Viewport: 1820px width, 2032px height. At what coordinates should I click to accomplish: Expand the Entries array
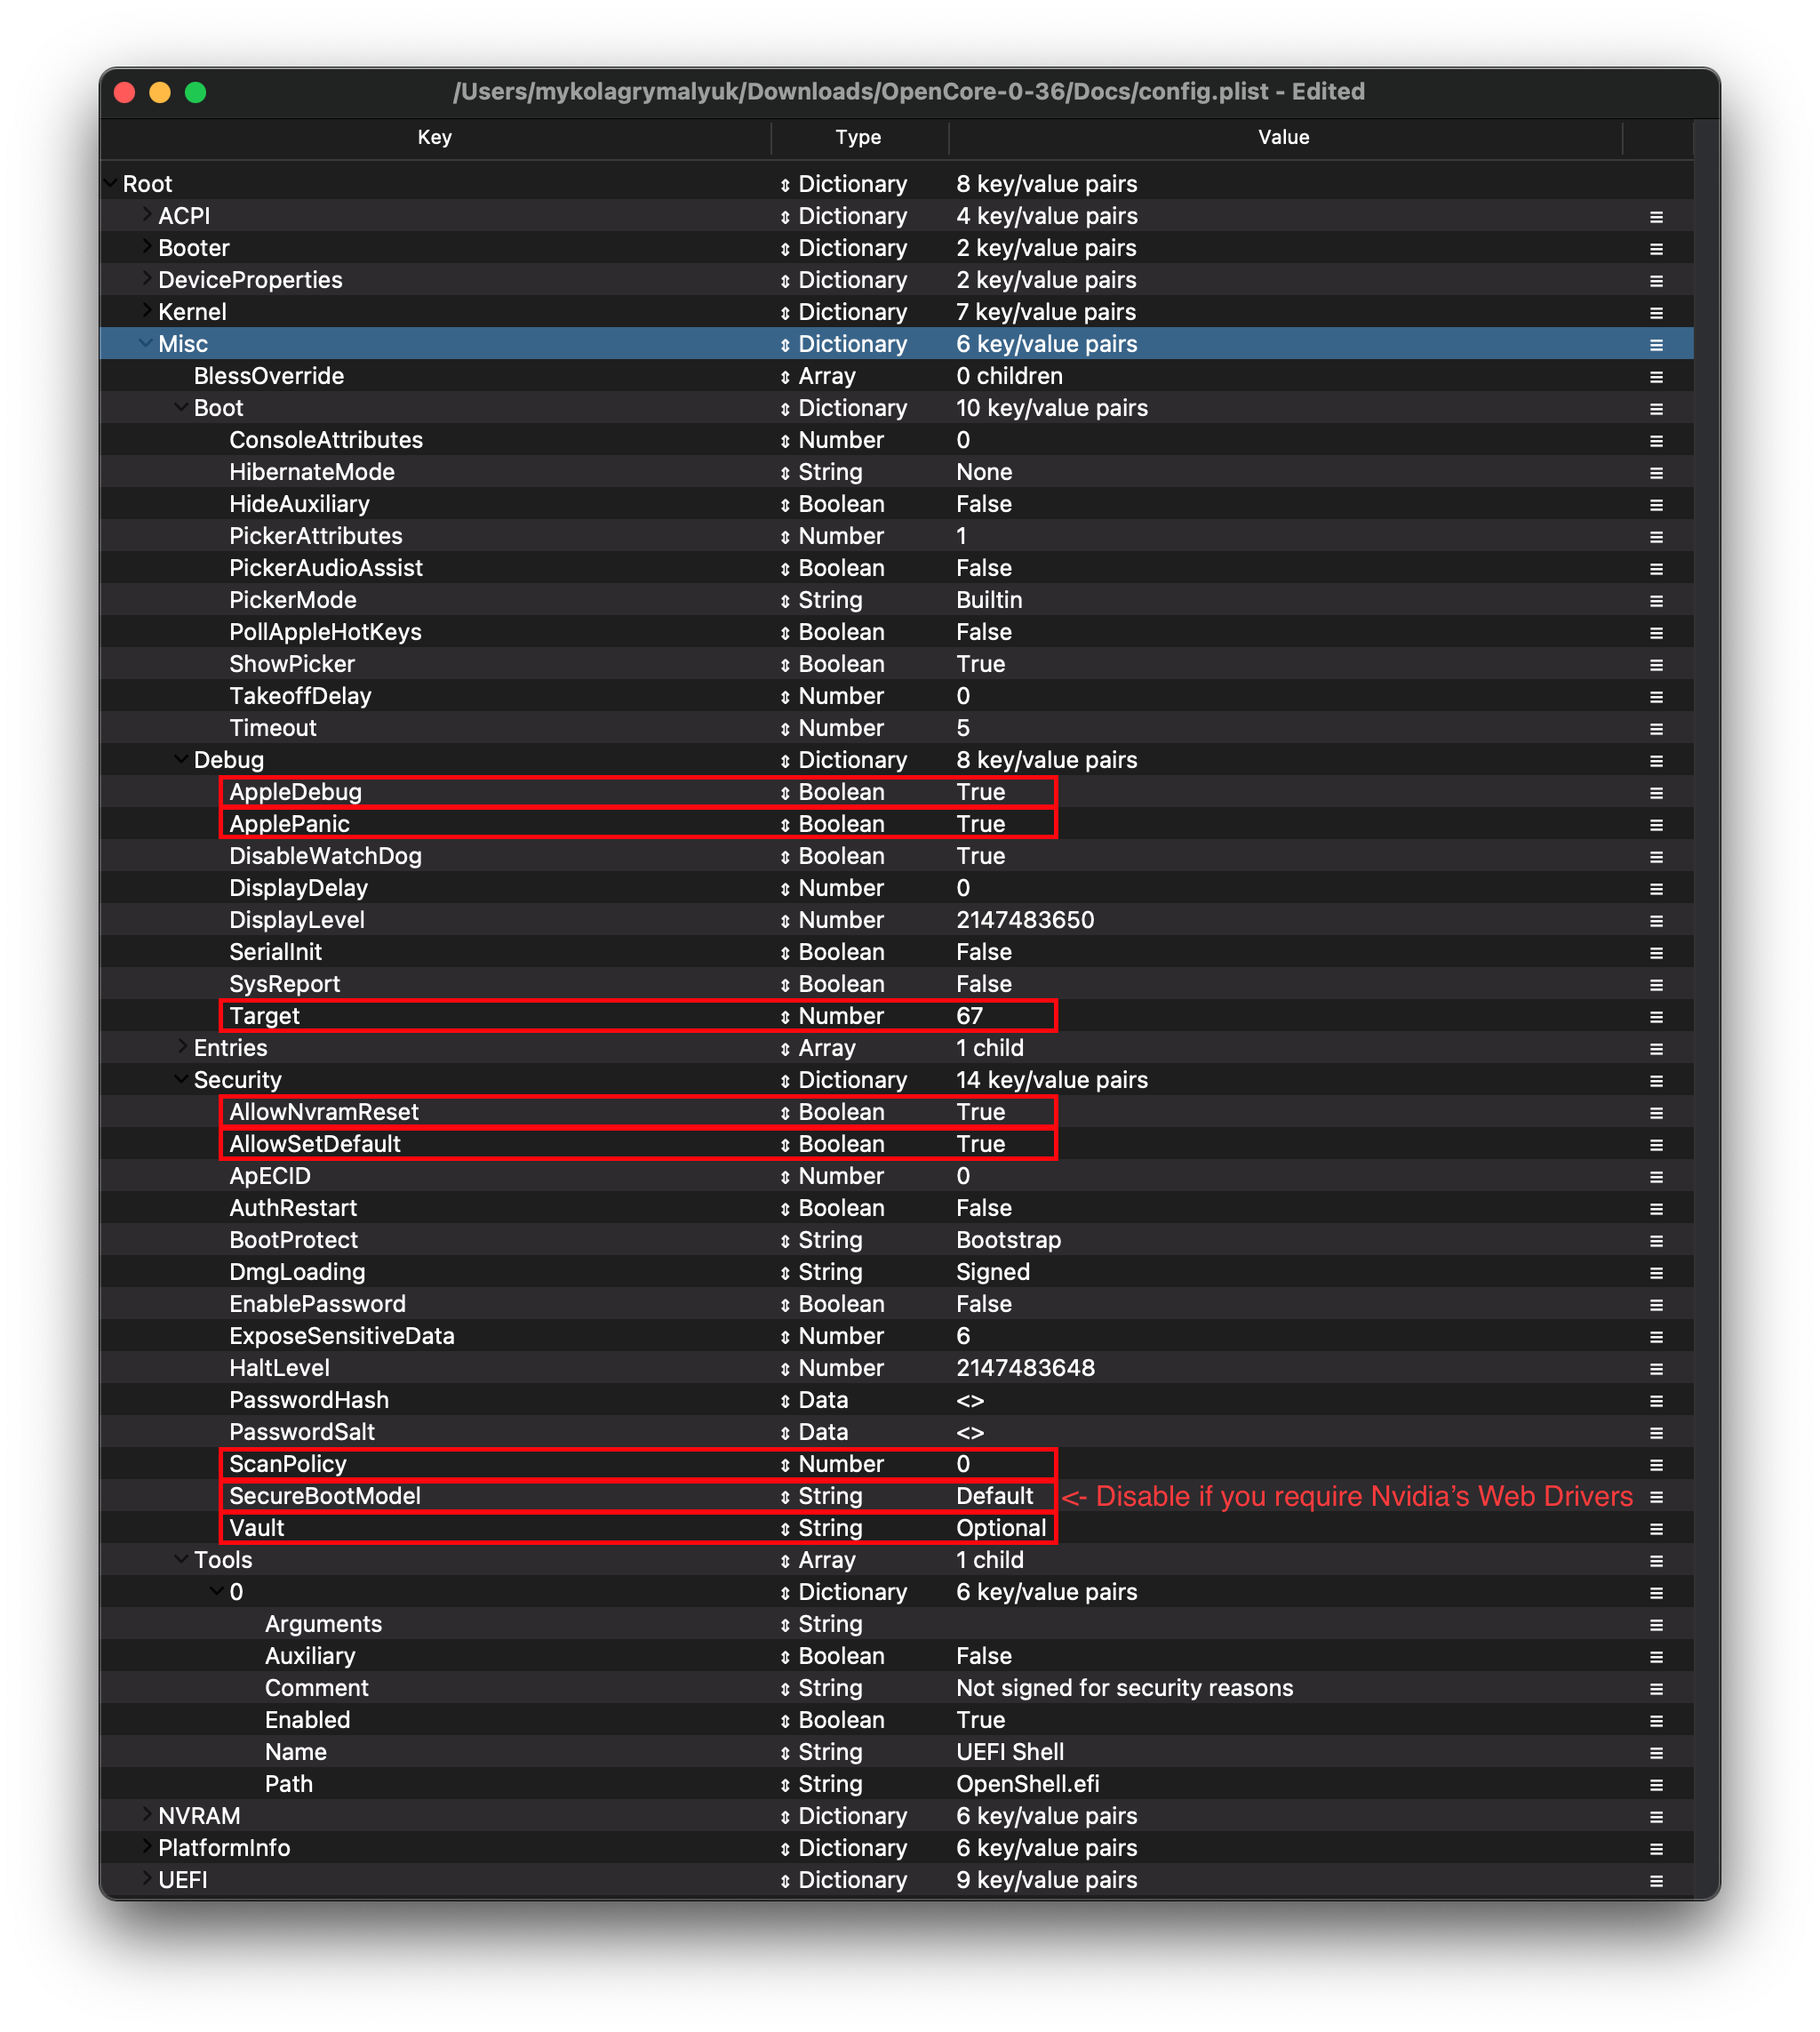pyautogui.click(x=182, y=1046)
